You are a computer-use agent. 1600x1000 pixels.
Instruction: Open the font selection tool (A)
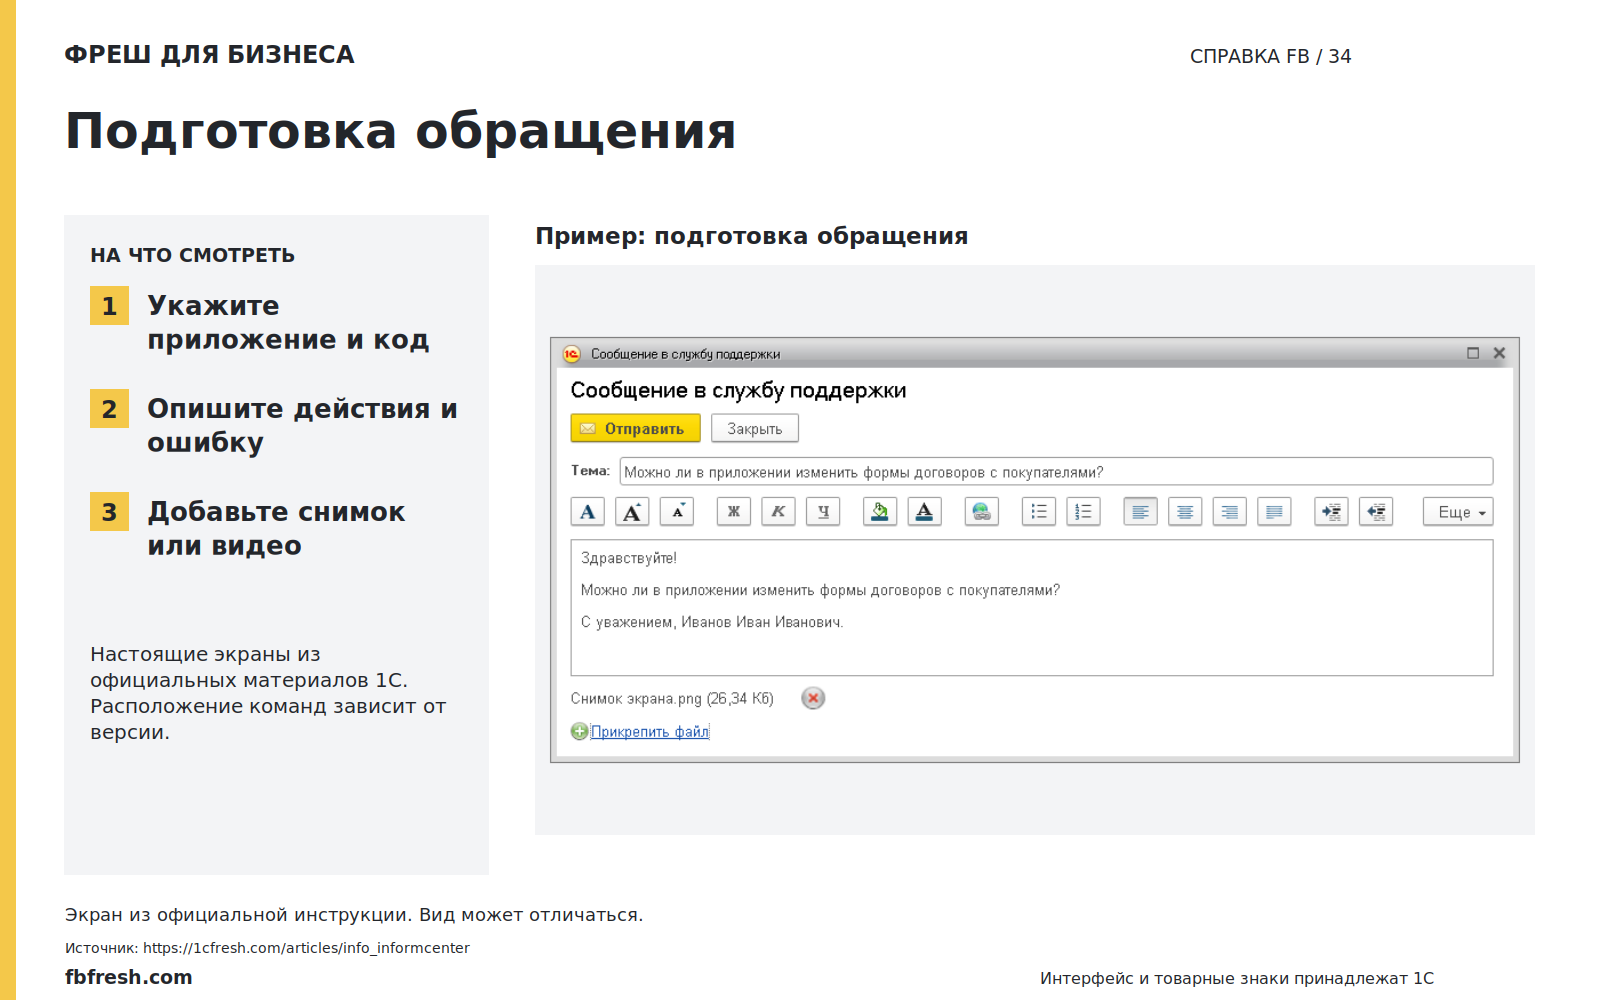(x=588, y=512)
